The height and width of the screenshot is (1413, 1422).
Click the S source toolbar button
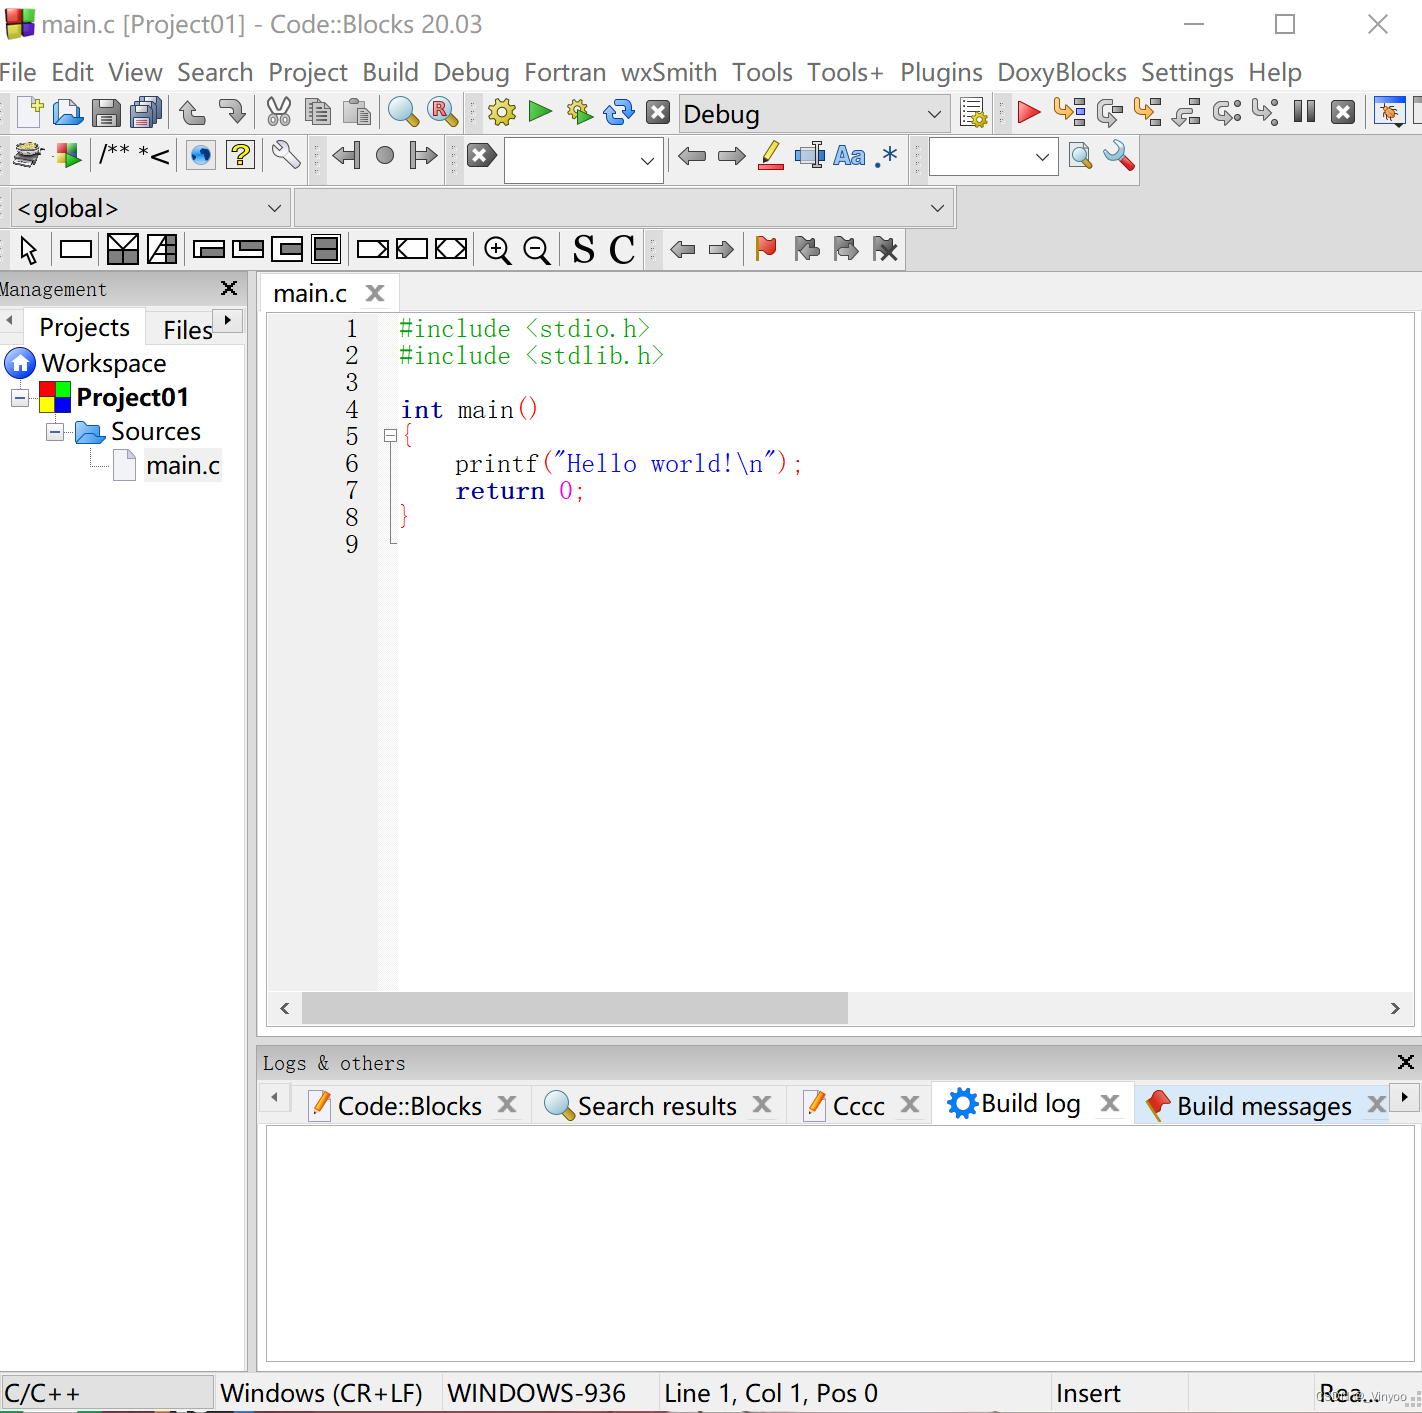[584, 250]
